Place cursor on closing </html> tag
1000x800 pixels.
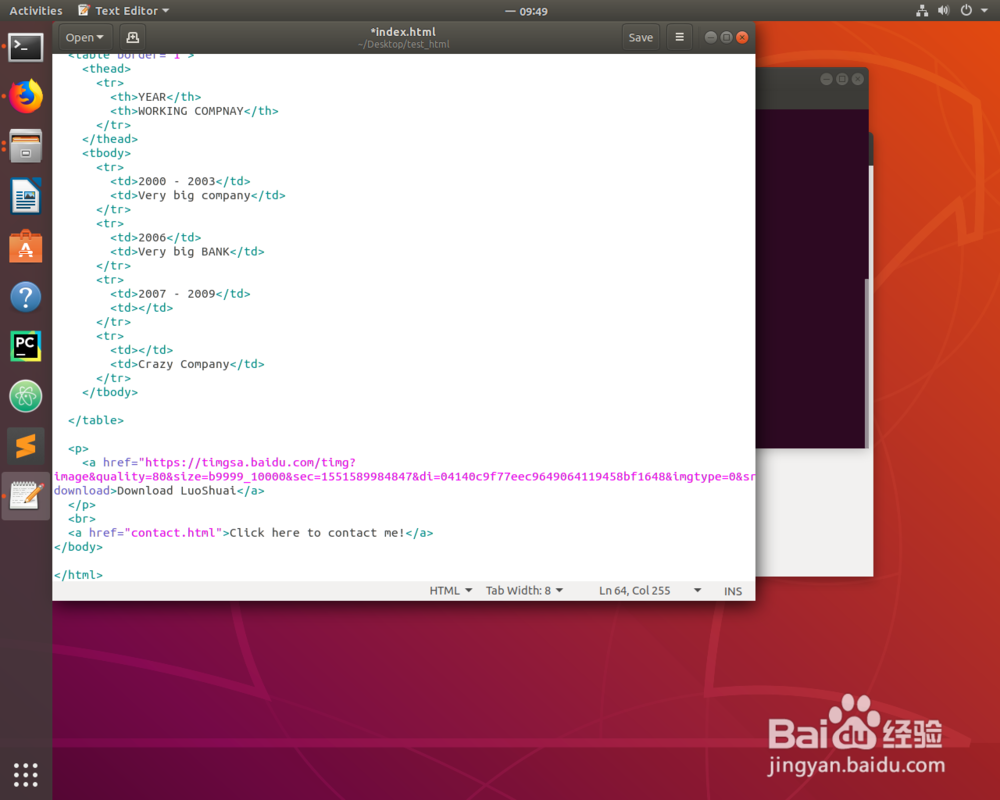(x=78, y=575)
